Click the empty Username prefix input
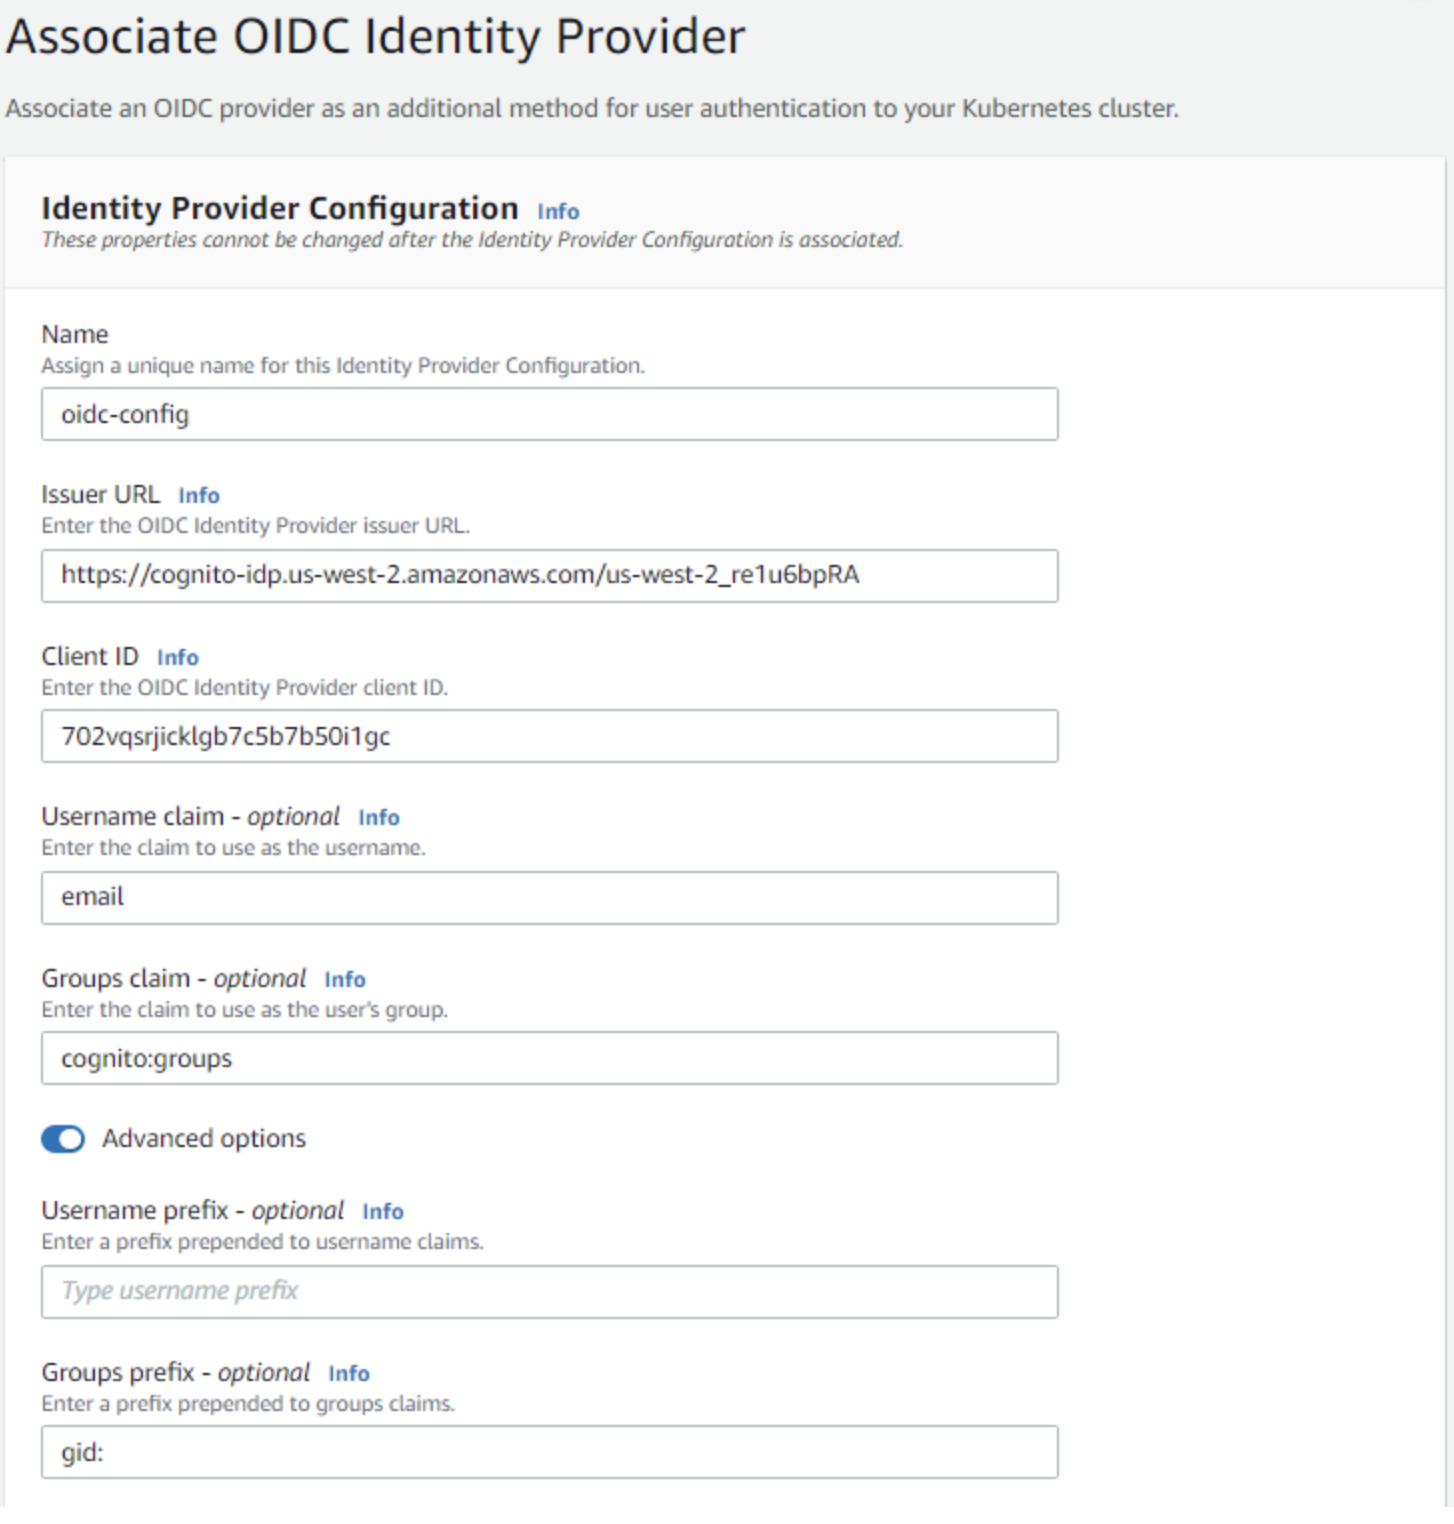Viewport: 1454px width, 1524px height. pyautogui.click(x=549, y=1291)
